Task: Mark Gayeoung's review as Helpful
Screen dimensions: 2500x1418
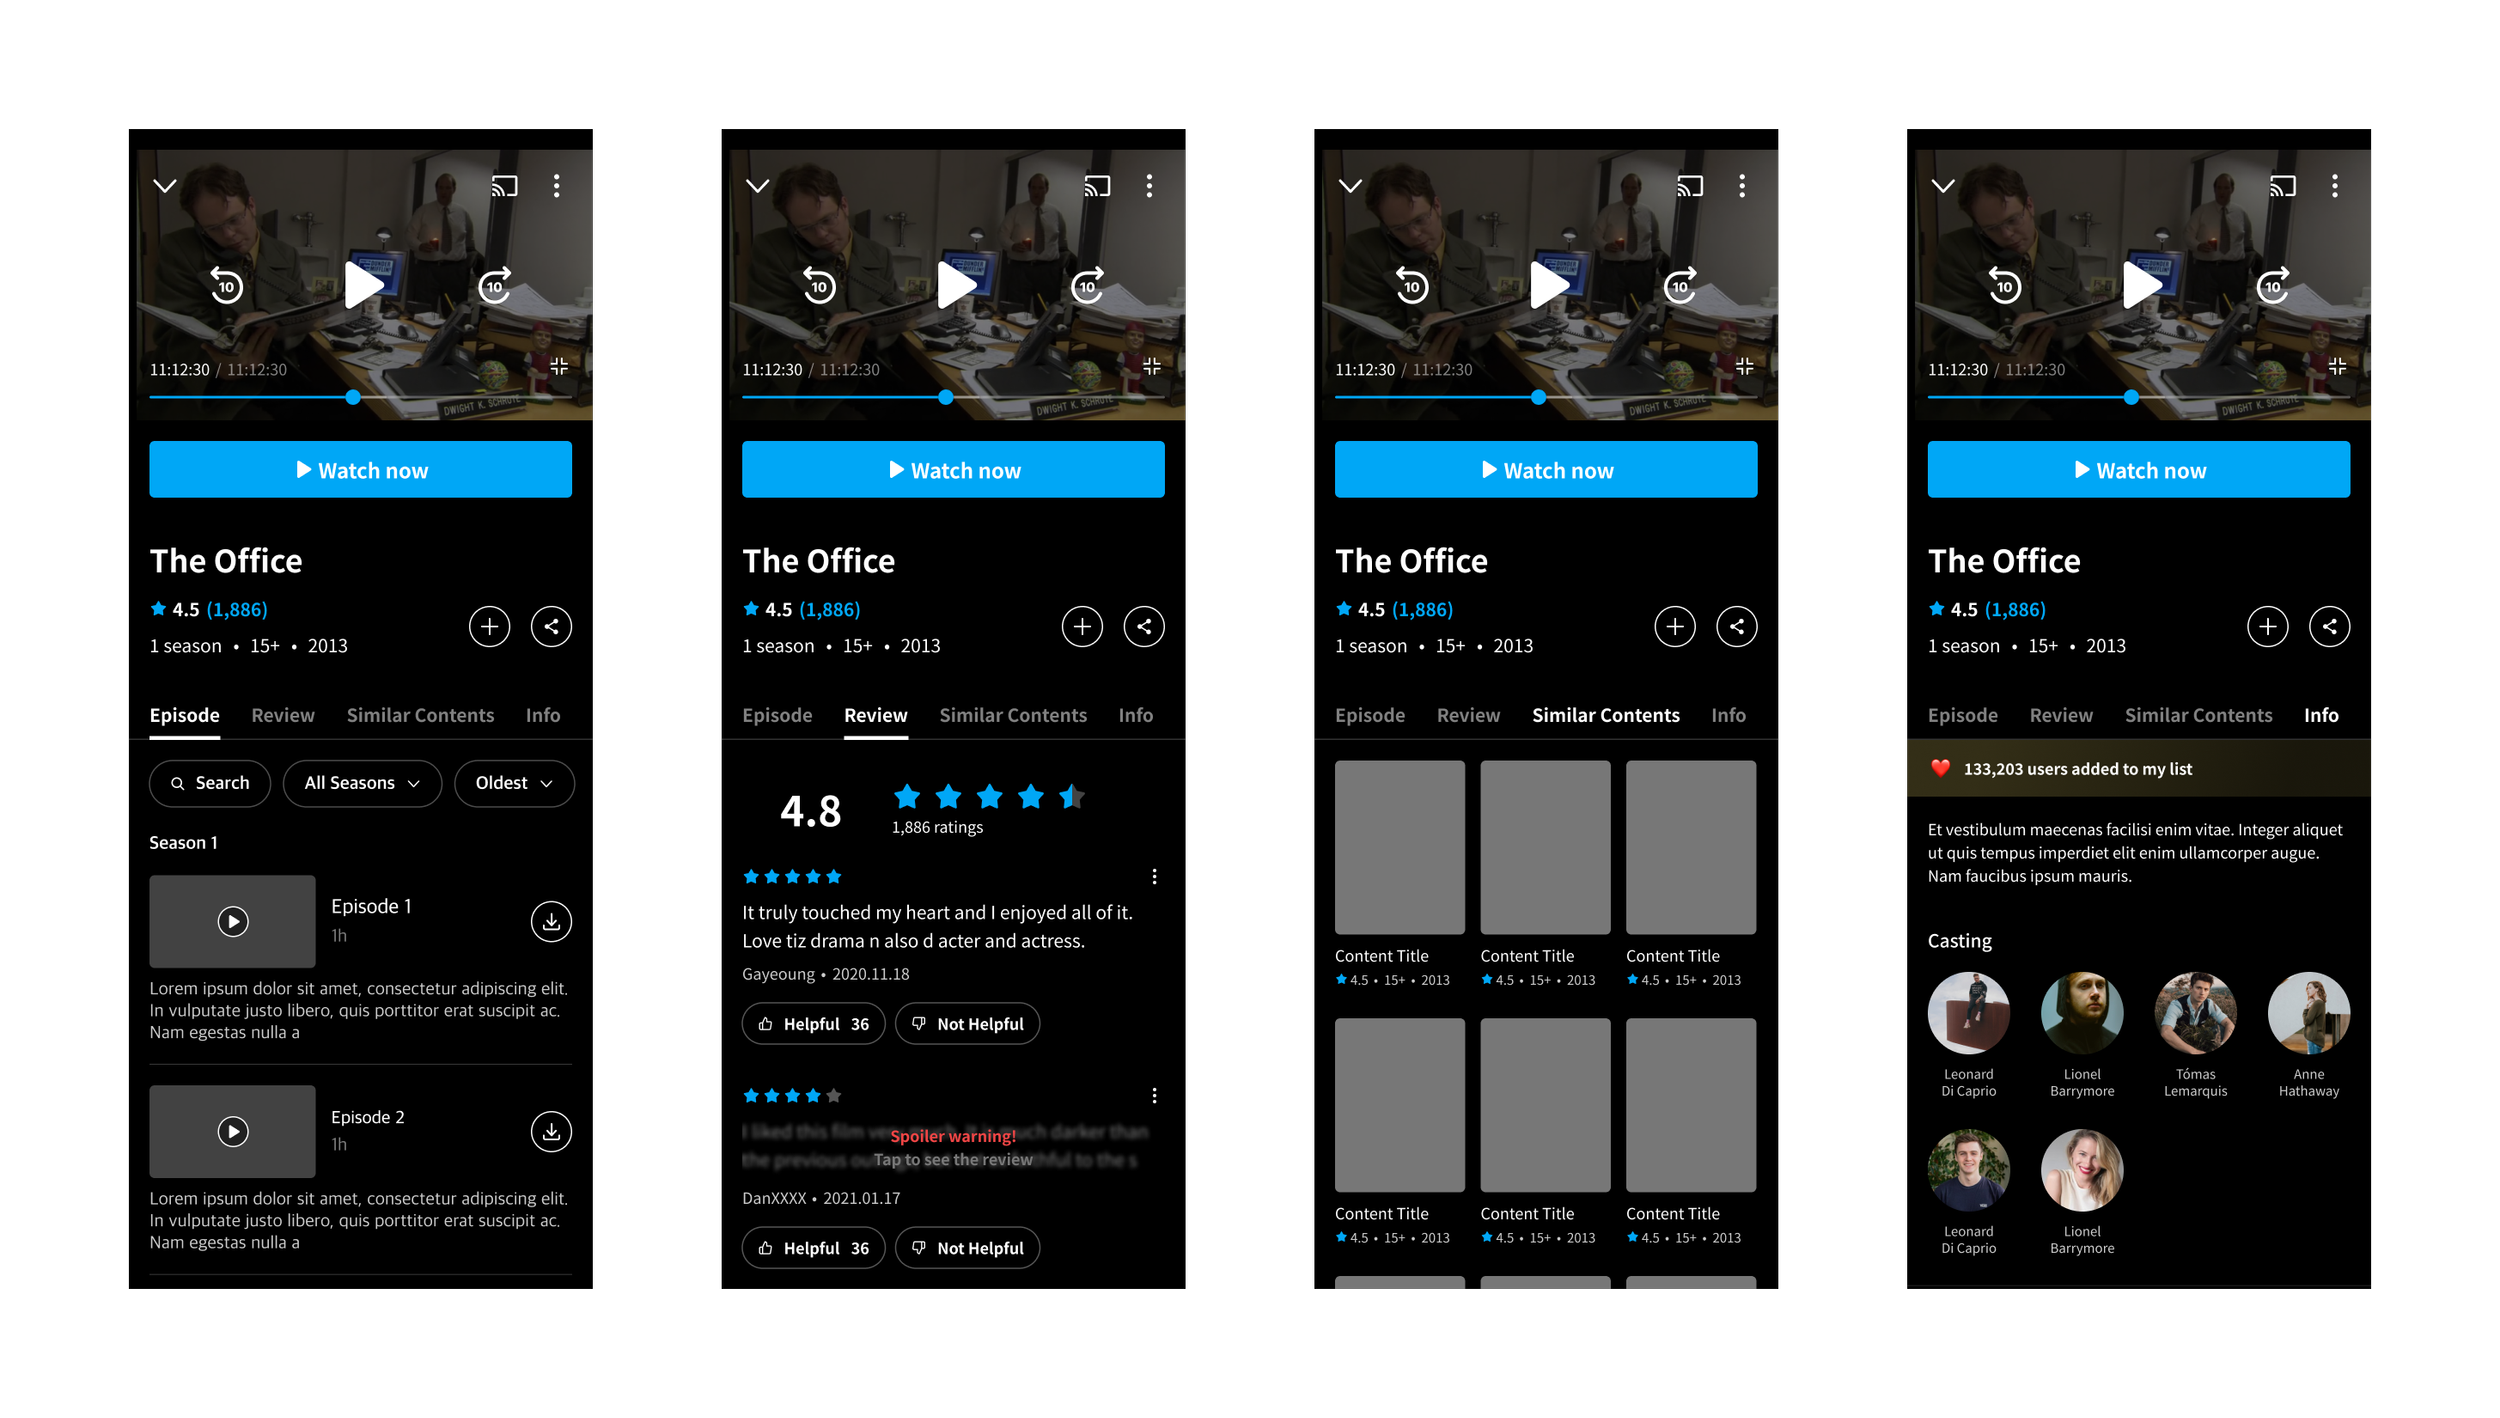Action: coord(813,1024)
